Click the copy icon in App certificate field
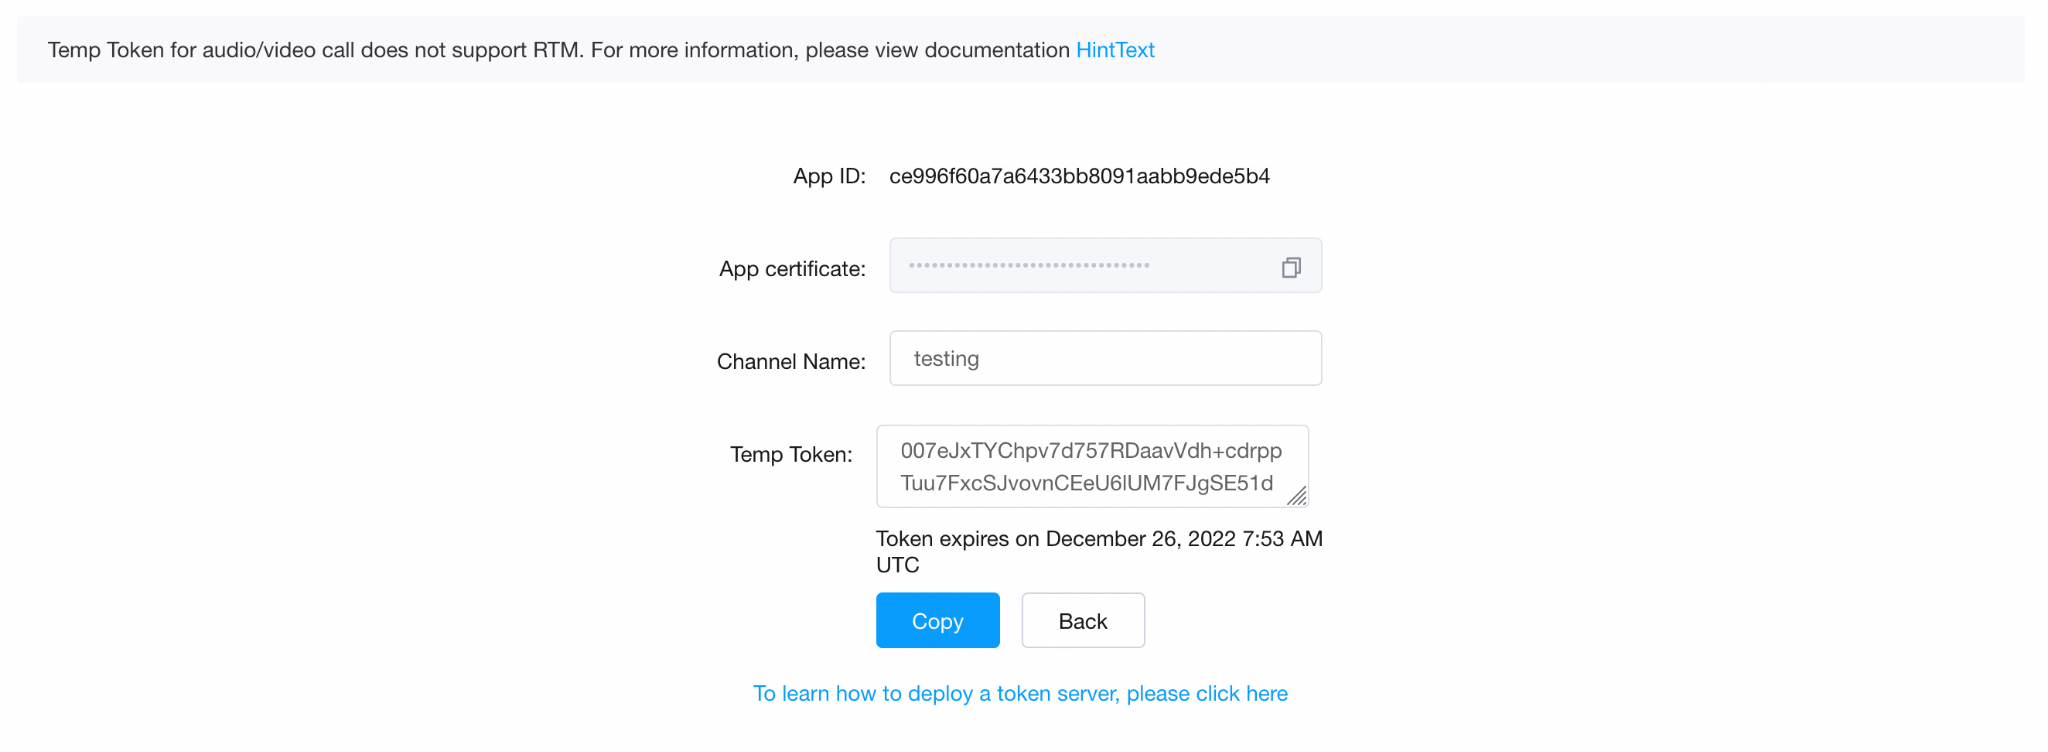Image resolution: width=2048 pixels, height=752 pixels. point(1291,267)
